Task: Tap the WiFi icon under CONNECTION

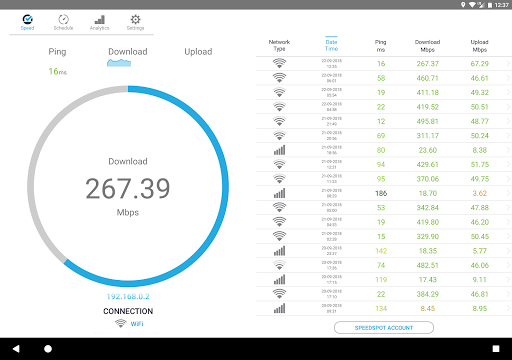Action: [x=120, y=323]
